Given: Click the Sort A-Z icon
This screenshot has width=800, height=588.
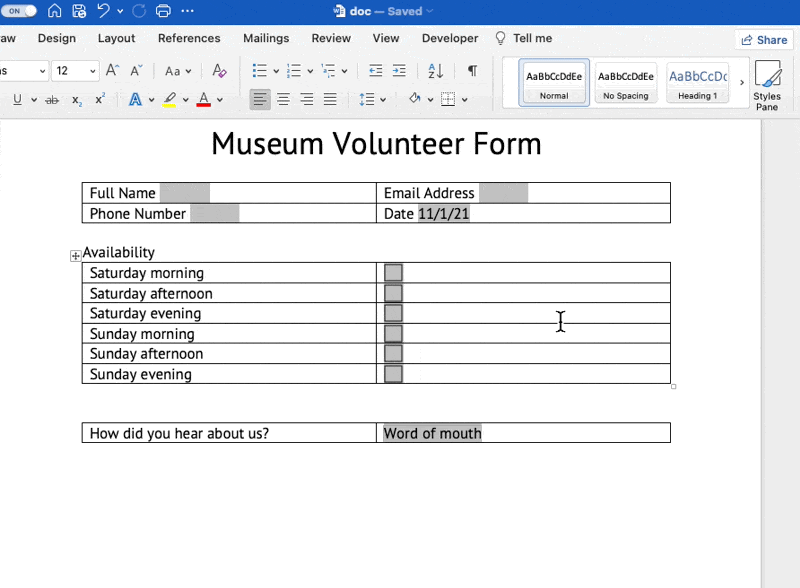Looking at the screenshot, I should [435, 71].
